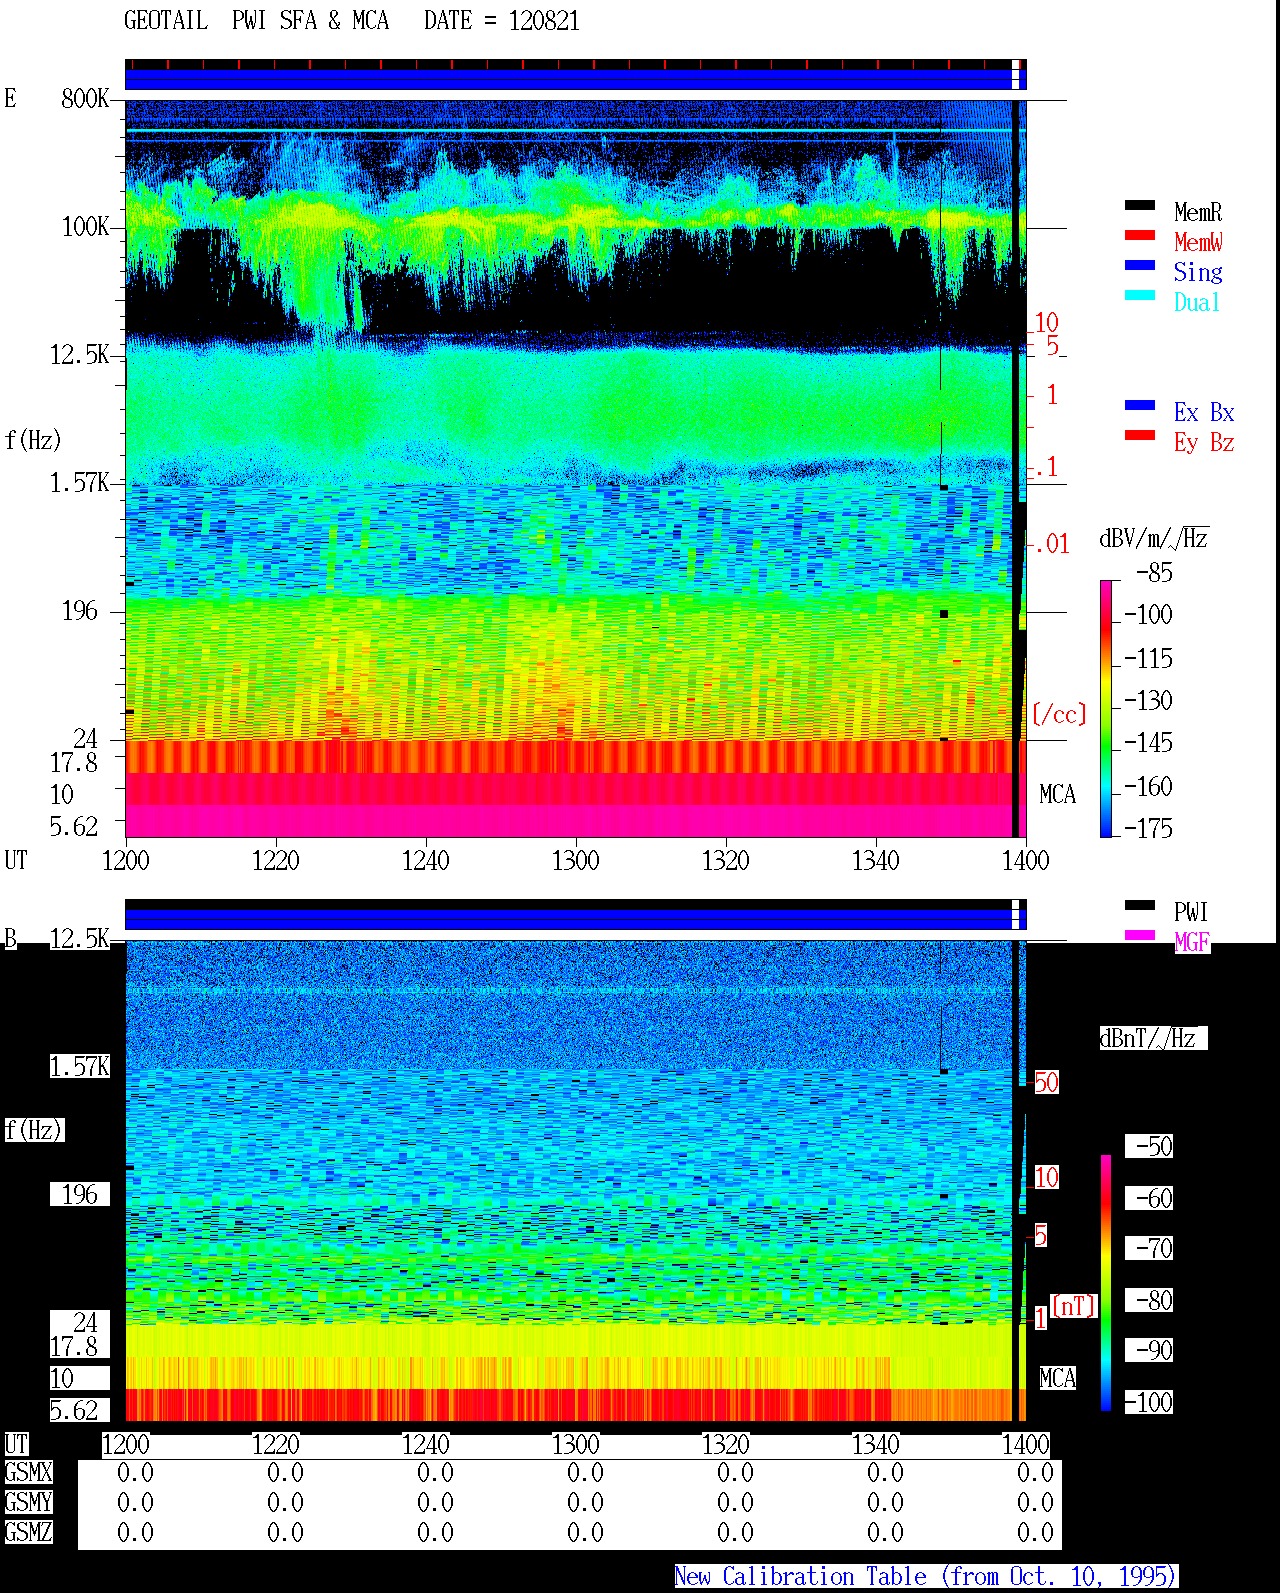Click the cyan Dual legend swatch

pyautogui.click(x=1139, y=295)
